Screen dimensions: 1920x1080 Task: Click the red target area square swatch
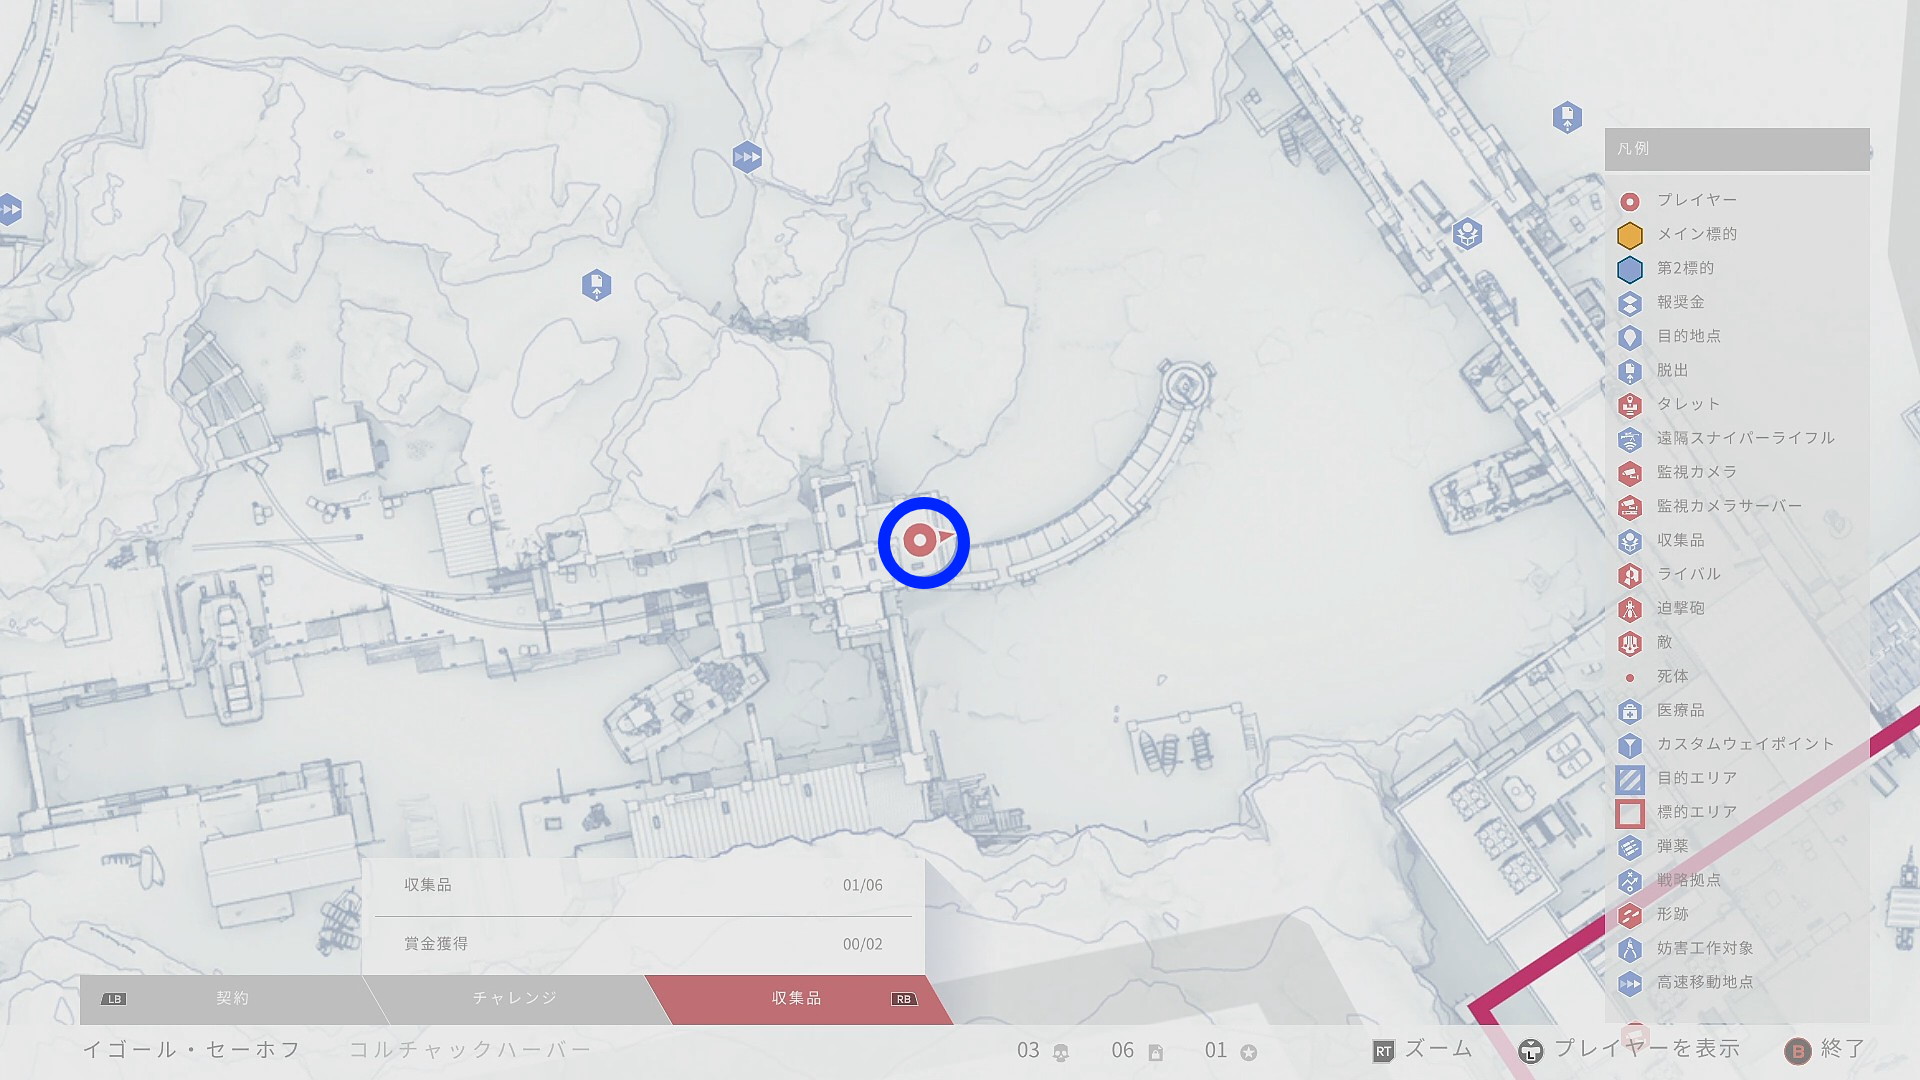pos(1630,813)
